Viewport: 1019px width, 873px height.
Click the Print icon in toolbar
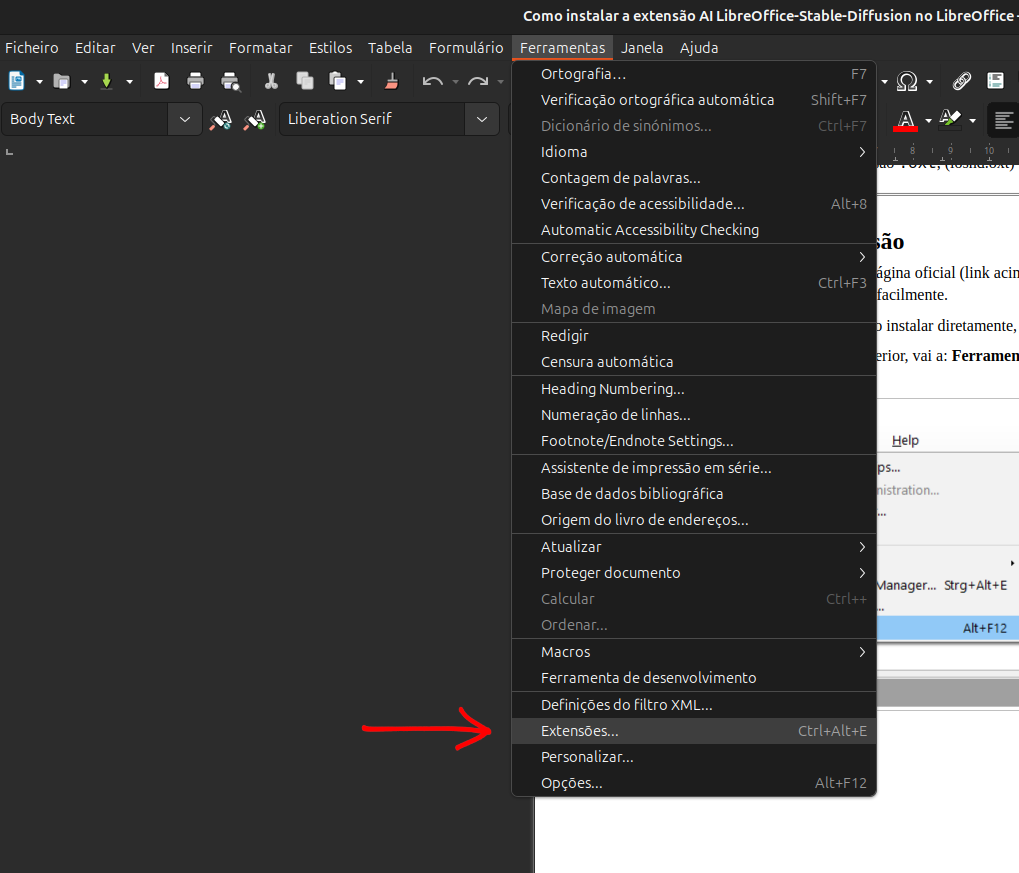point(196,81)
